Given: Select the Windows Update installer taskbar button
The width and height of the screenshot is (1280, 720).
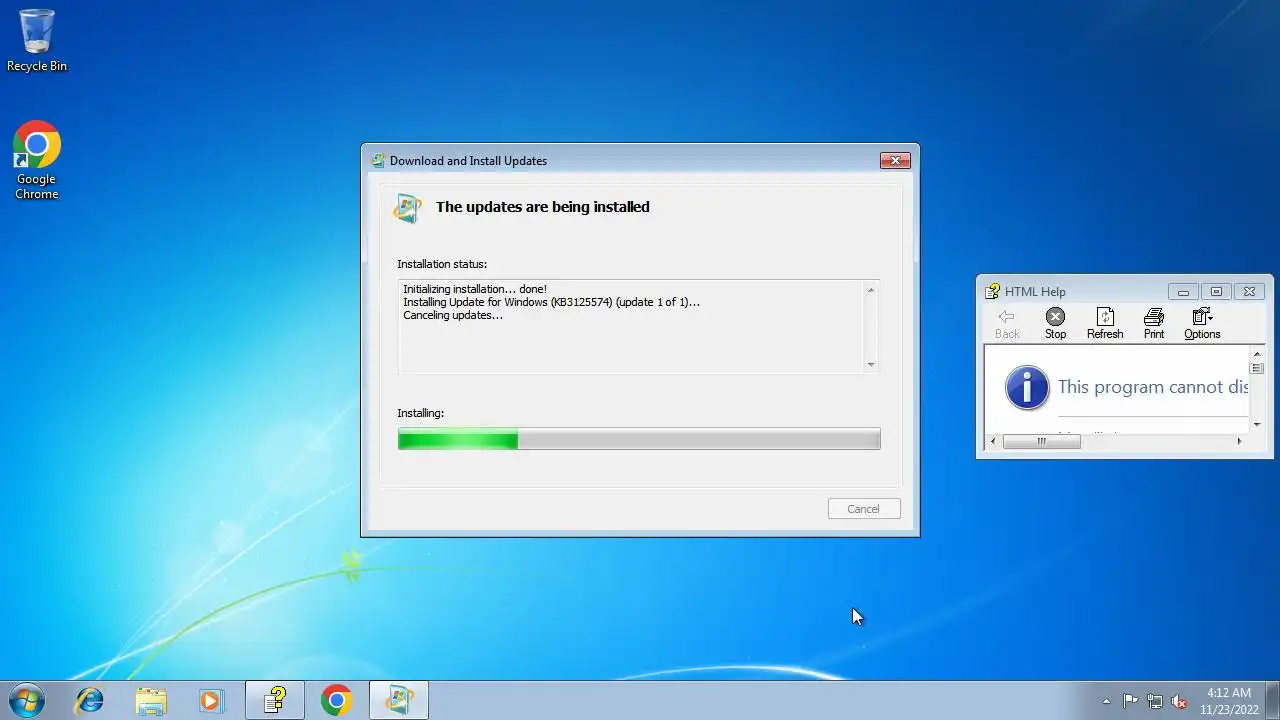Looking at the screenshot, I should click(399, 701).
